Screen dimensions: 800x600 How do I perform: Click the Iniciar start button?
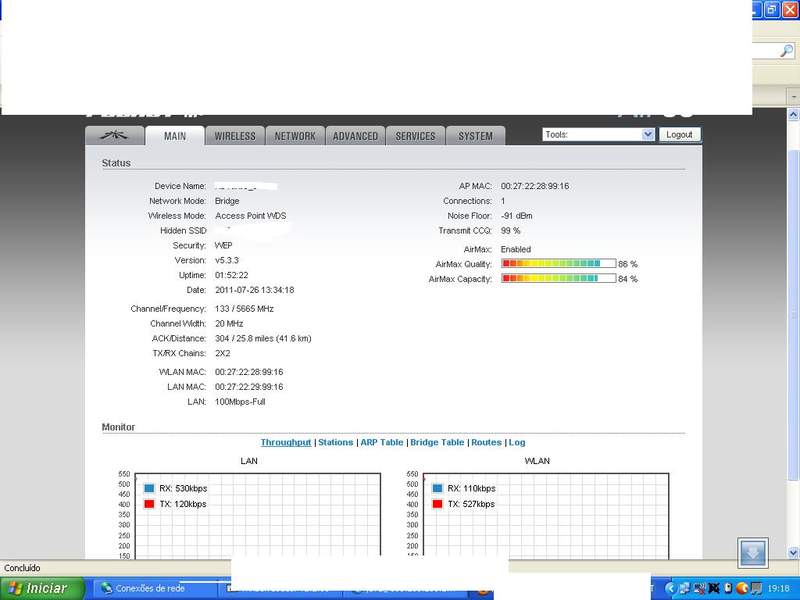pyautogui.click(x=42, y=588)
